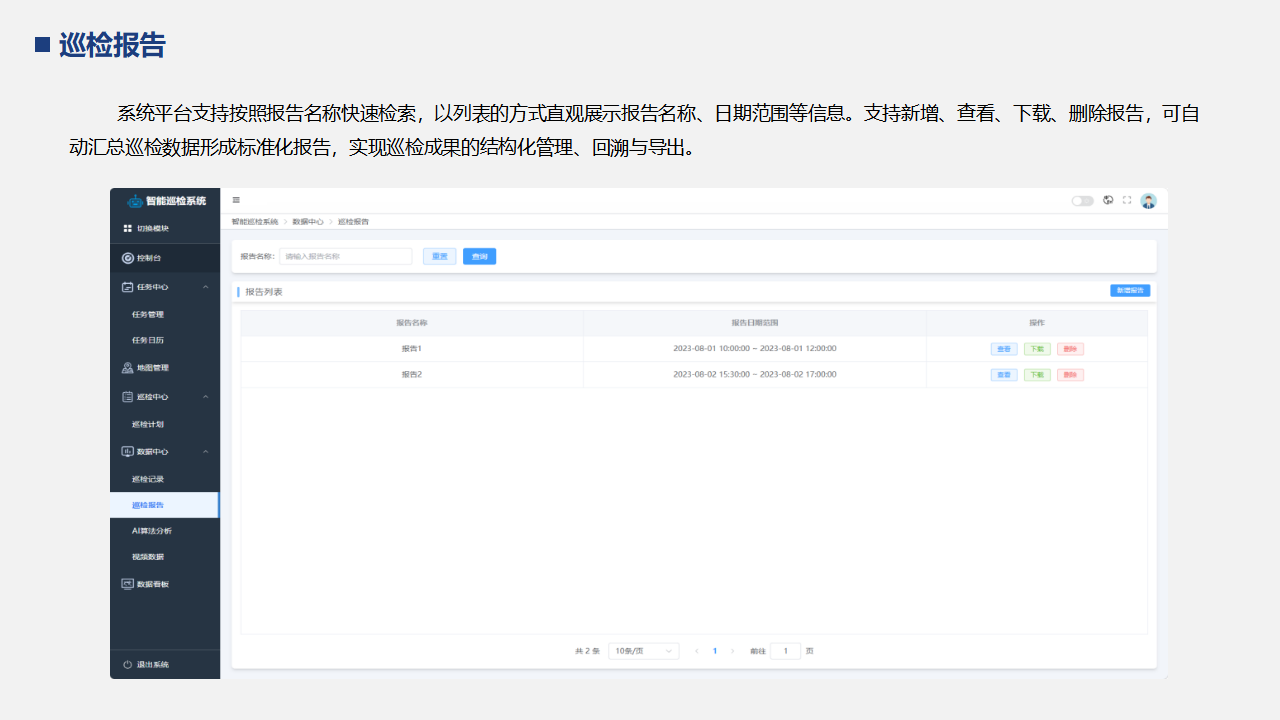Click 巡检报告 in the breadcrumb

coord(353,222)
